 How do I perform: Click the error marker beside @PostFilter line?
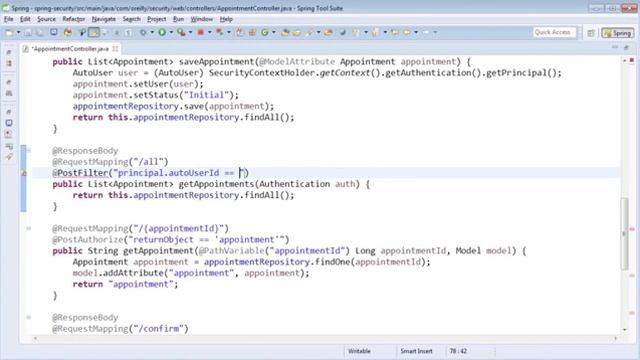(x=23, y=173)
